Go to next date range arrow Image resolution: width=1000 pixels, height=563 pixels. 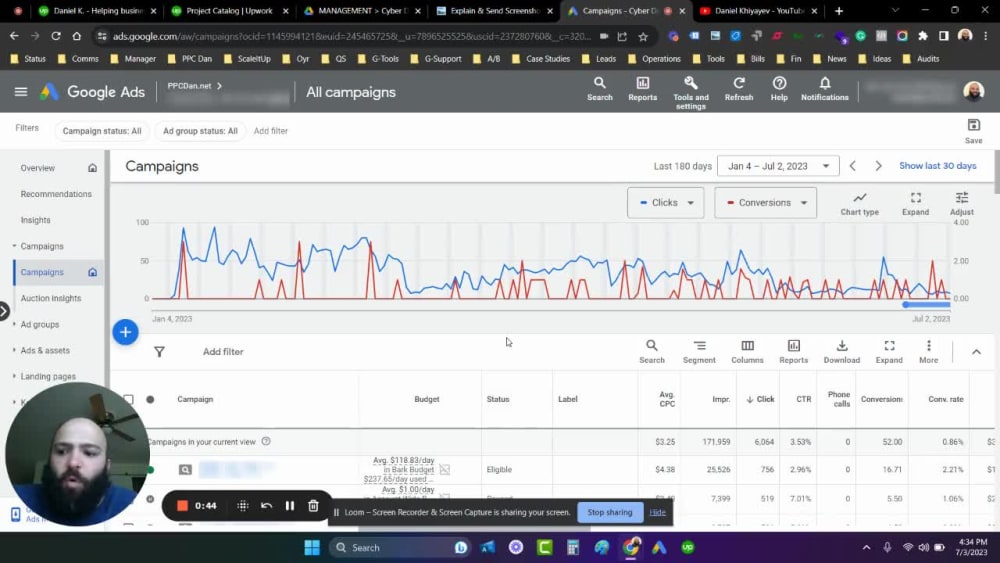pyautogui.click(x=878, y=166)
